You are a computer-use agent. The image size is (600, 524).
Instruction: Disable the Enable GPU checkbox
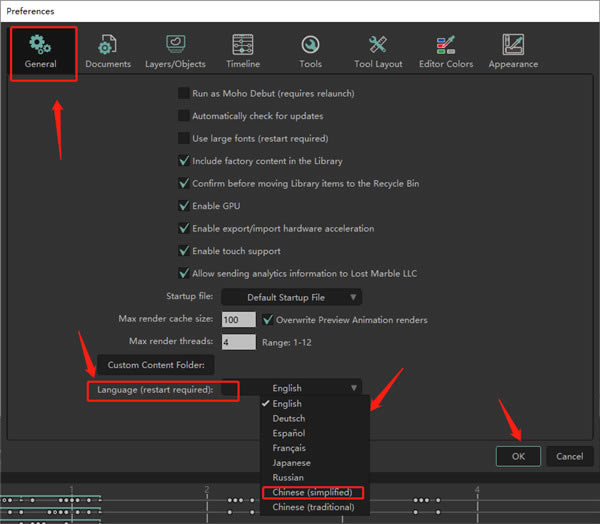click(184, 206)
